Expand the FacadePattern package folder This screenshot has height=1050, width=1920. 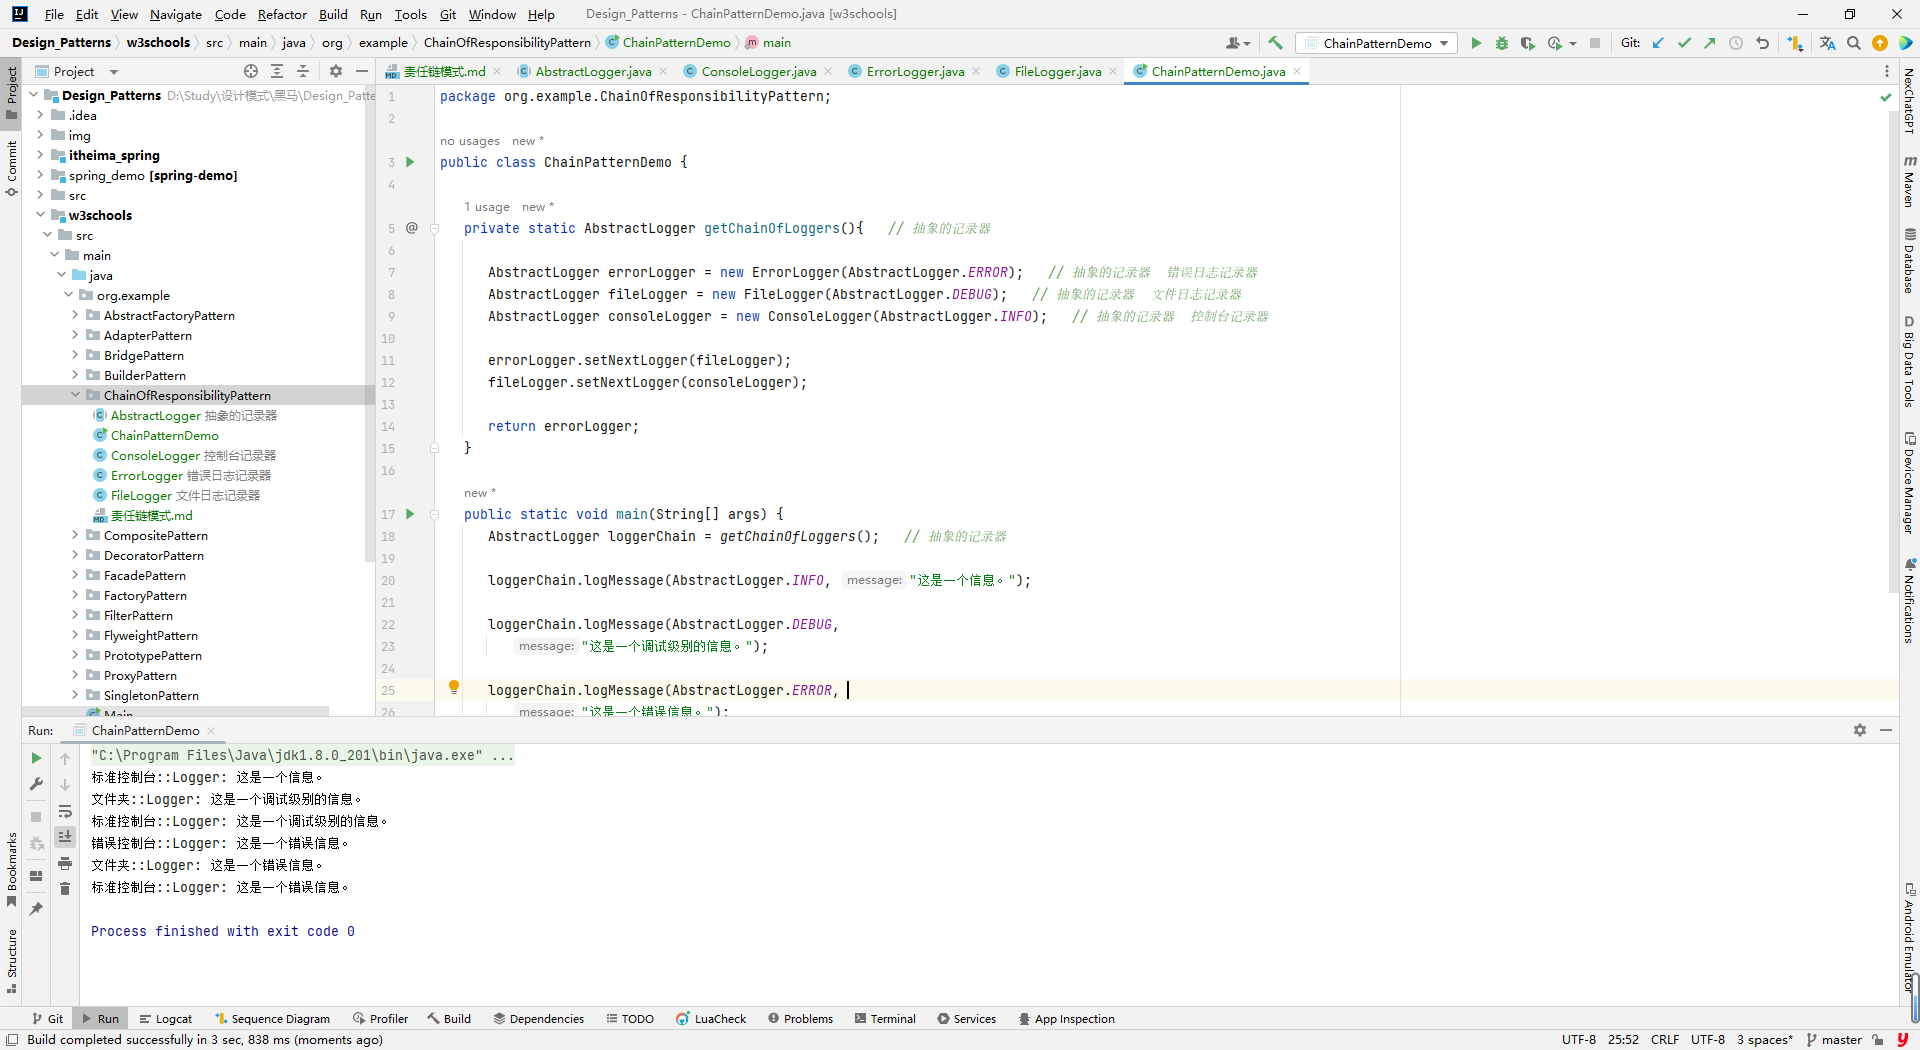click(75, 575)
